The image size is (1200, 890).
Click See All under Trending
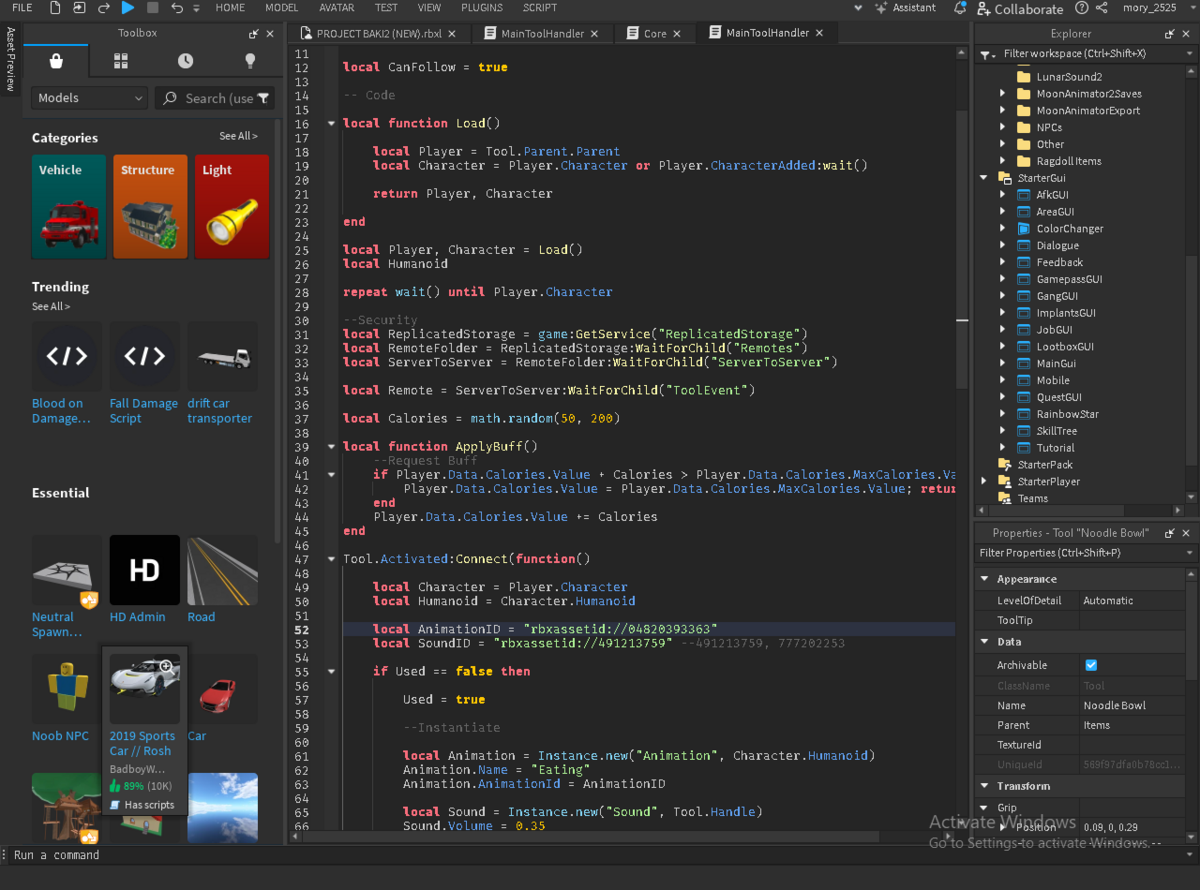(51, 306)
